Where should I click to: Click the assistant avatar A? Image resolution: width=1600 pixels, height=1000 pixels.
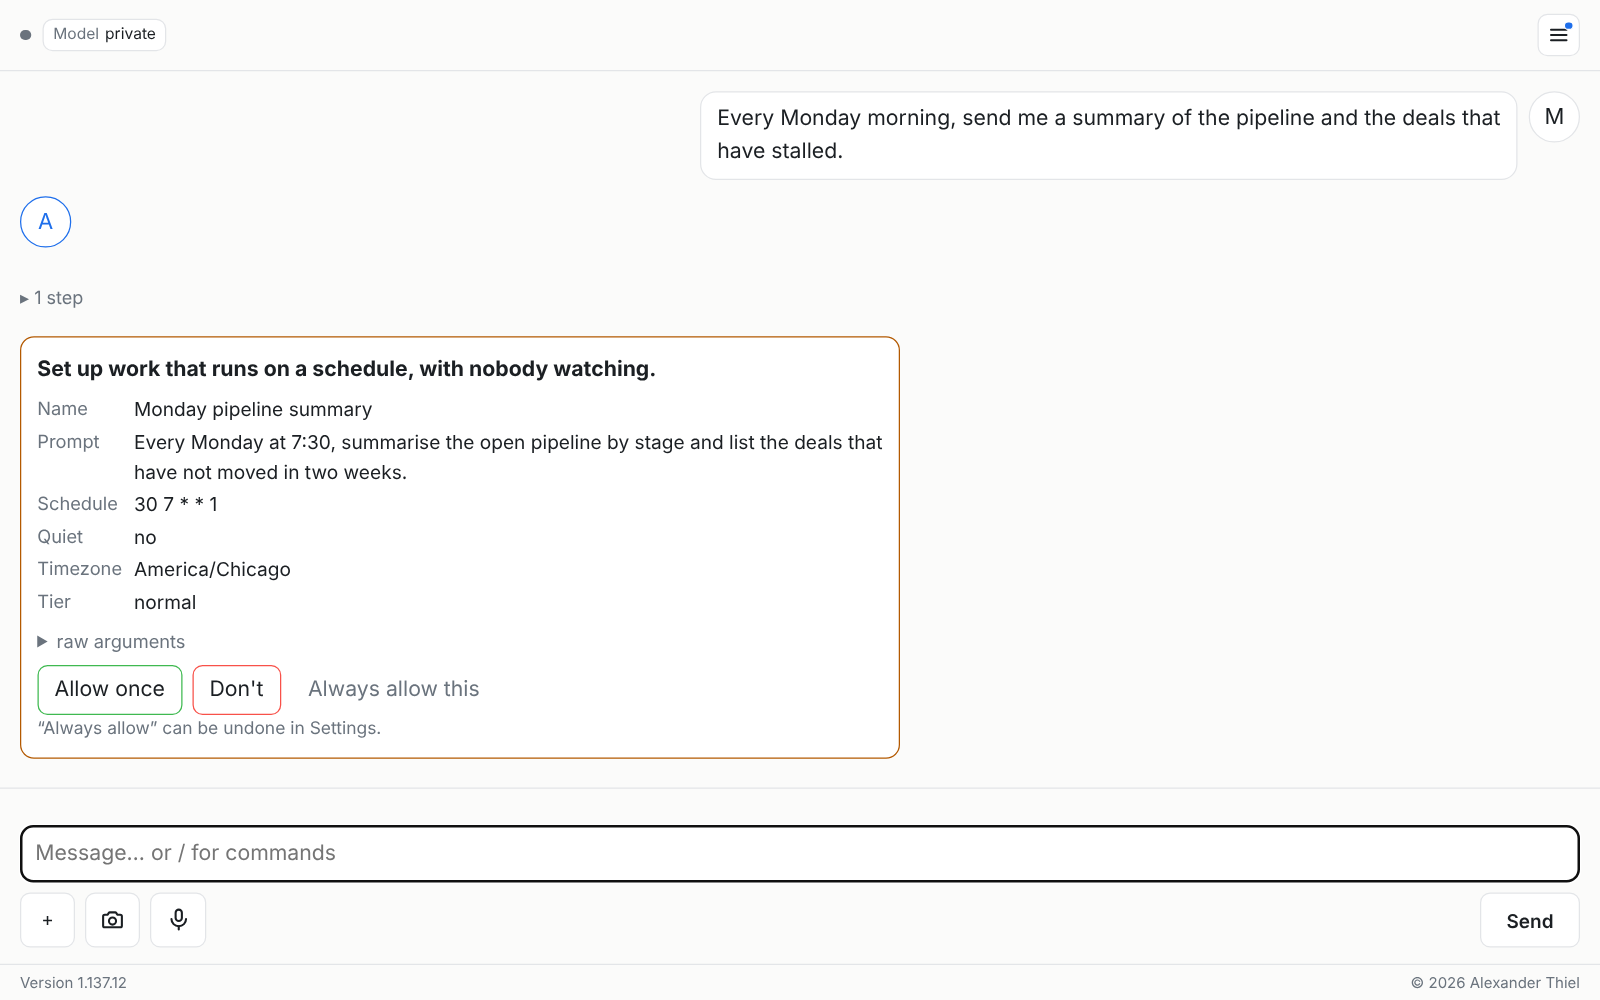(46, 222)
